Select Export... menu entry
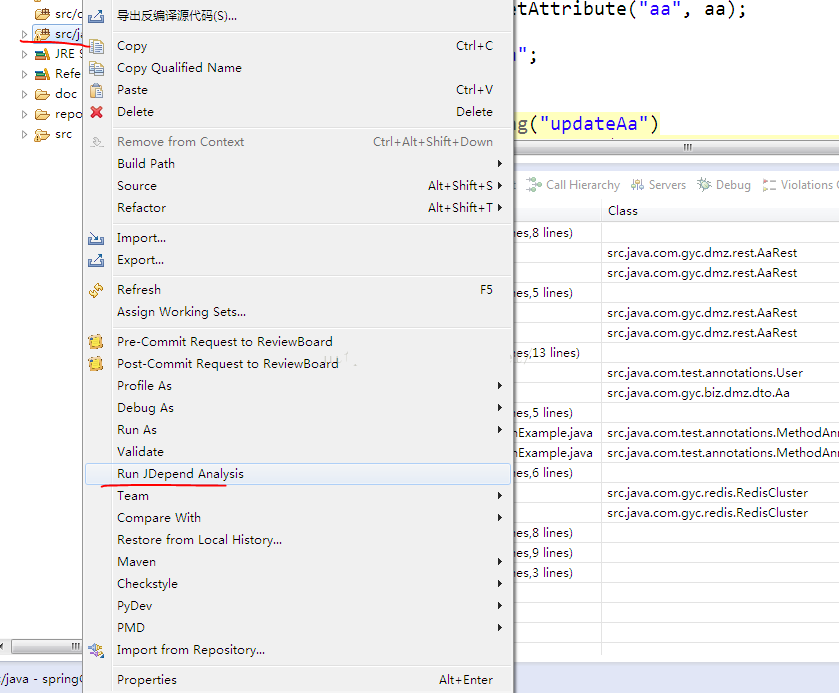Viewport: 839px width, 693px height. click(298, 260)
